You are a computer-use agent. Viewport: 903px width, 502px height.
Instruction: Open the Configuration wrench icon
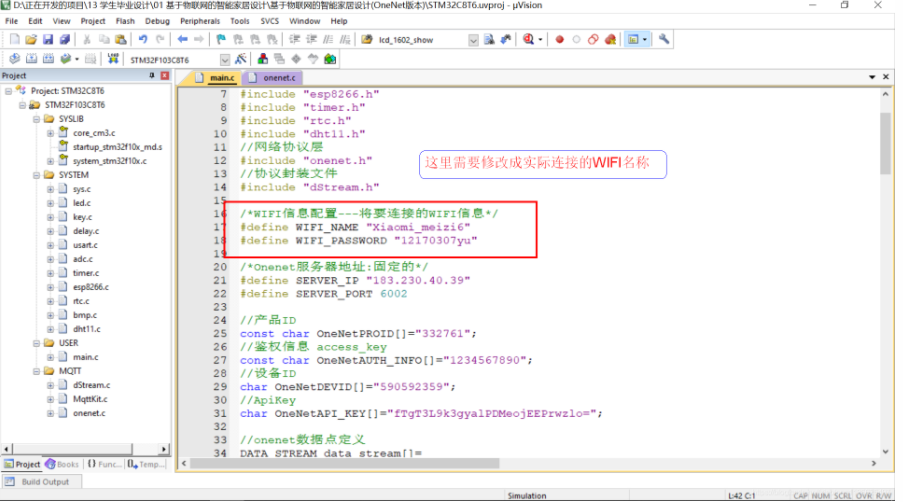[664, 40]
